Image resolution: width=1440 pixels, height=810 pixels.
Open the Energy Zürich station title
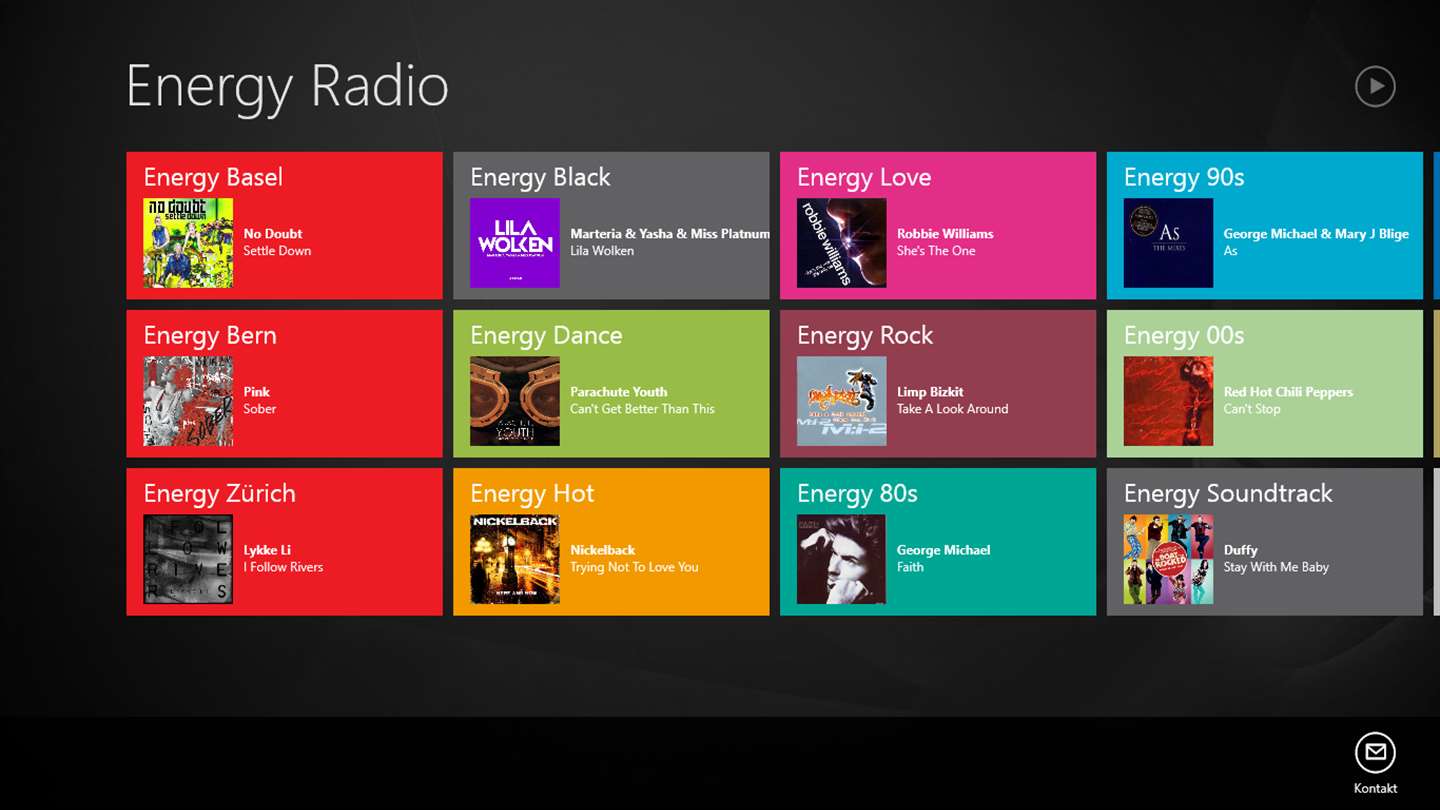220,494
